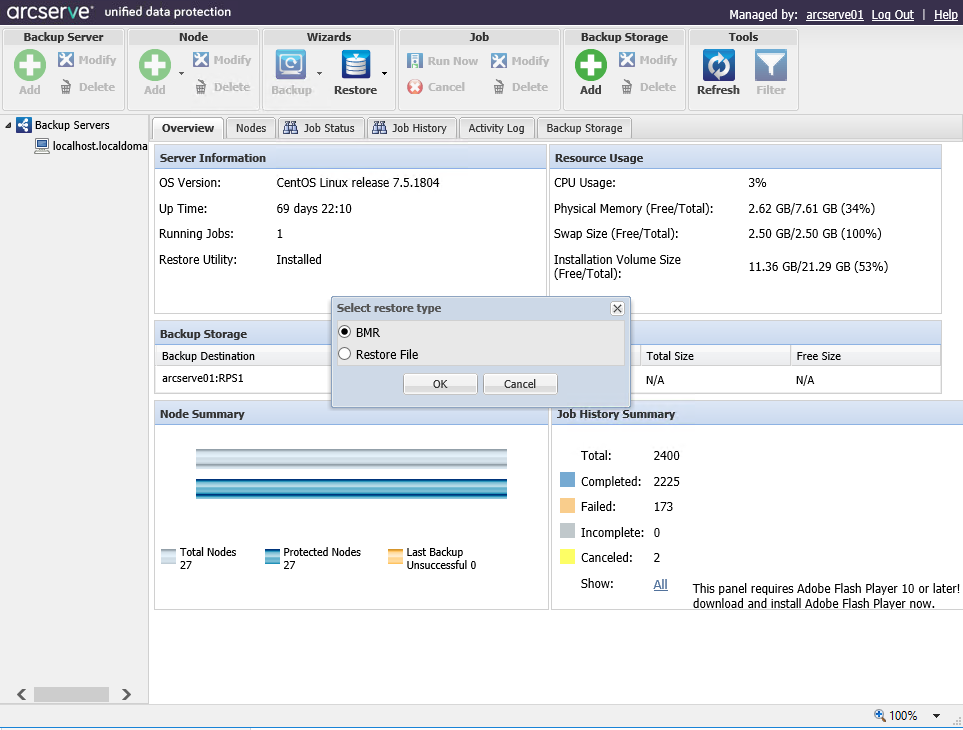963x730 pixels.
Task: Click Delete in the Job group
Action: coord(521,87)
